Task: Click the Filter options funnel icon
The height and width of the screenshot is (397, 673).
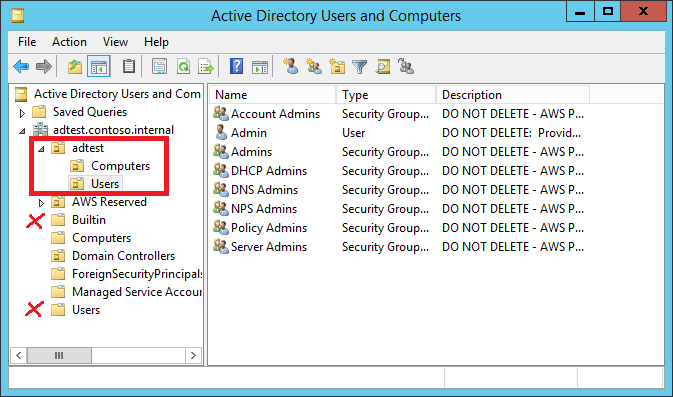Action: (x=360, y=67)
